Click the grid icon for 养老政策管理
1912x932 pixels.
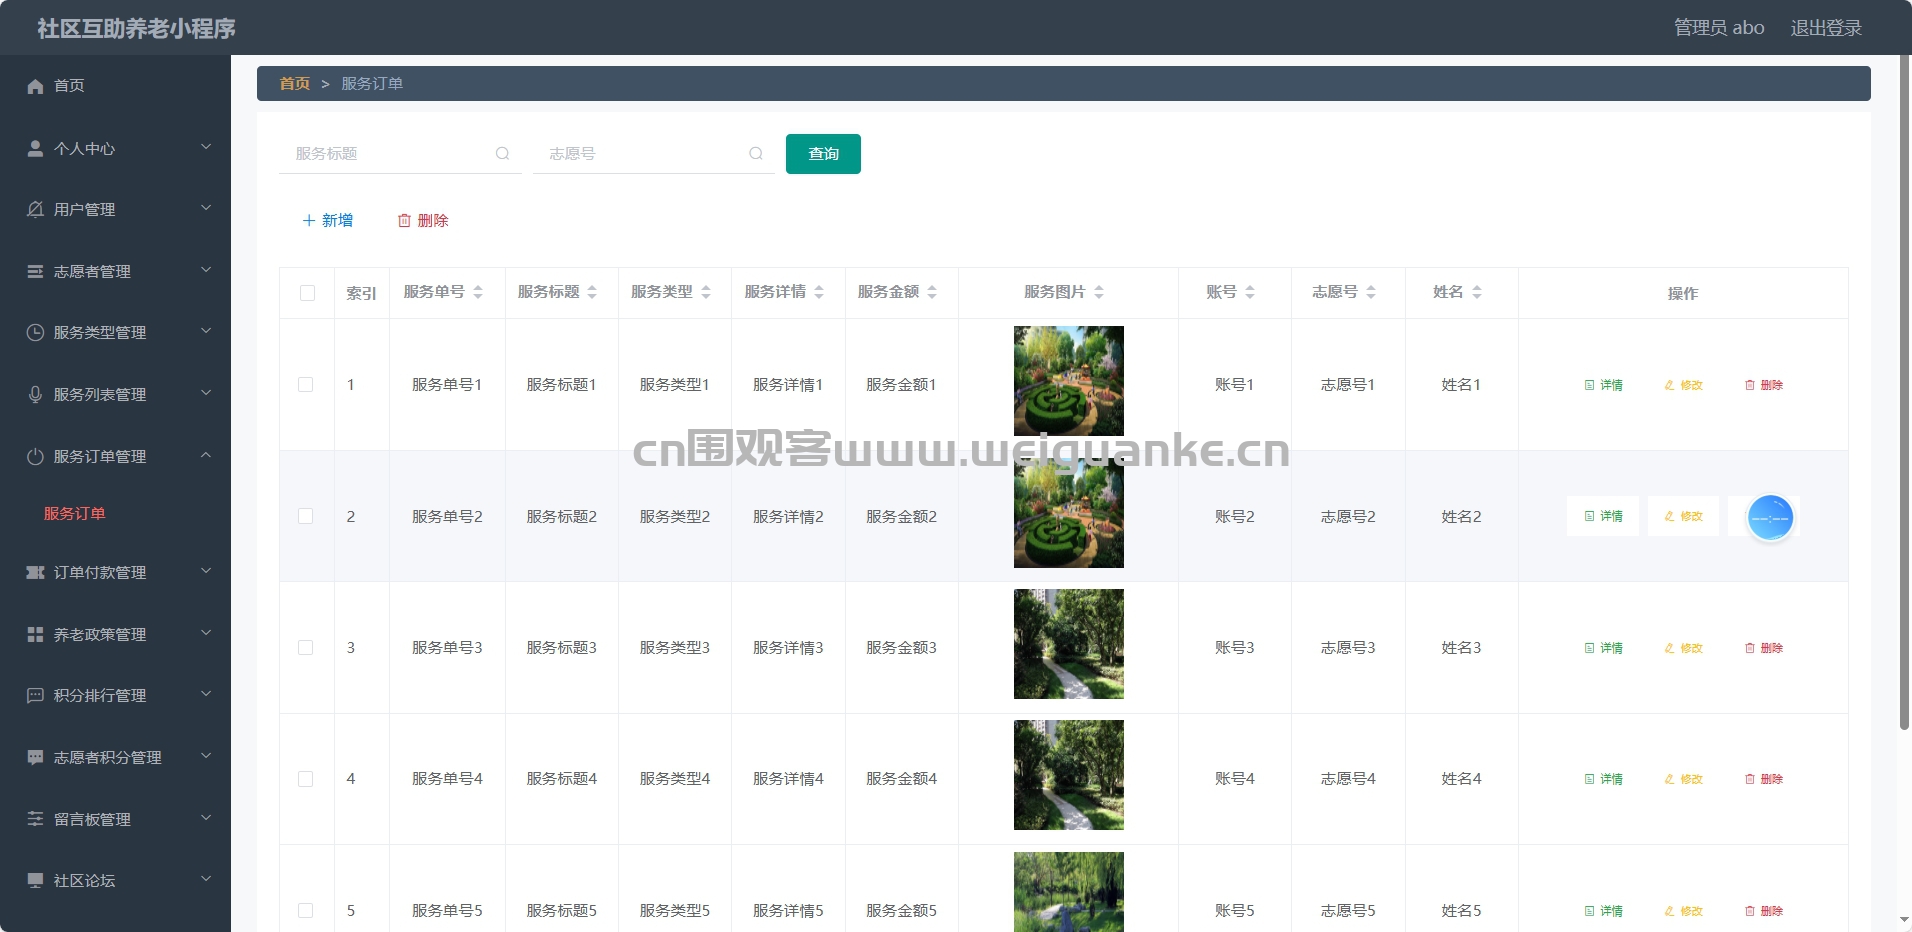tap(35, 634)
